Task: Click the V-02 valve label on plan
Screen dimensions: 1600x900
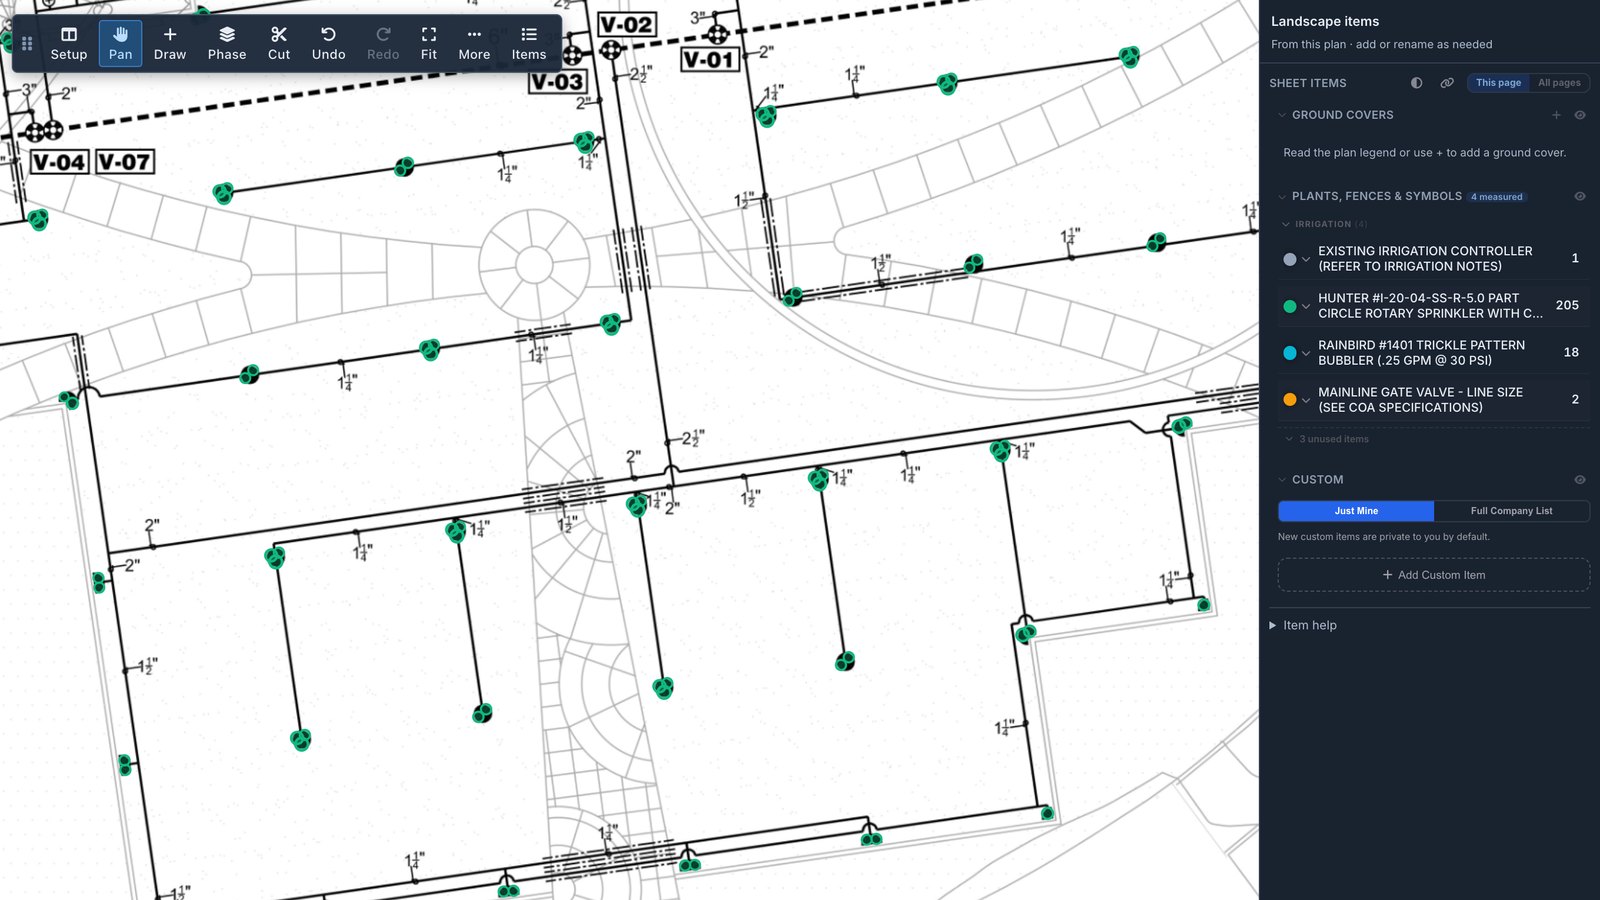Action: [627, 25]
